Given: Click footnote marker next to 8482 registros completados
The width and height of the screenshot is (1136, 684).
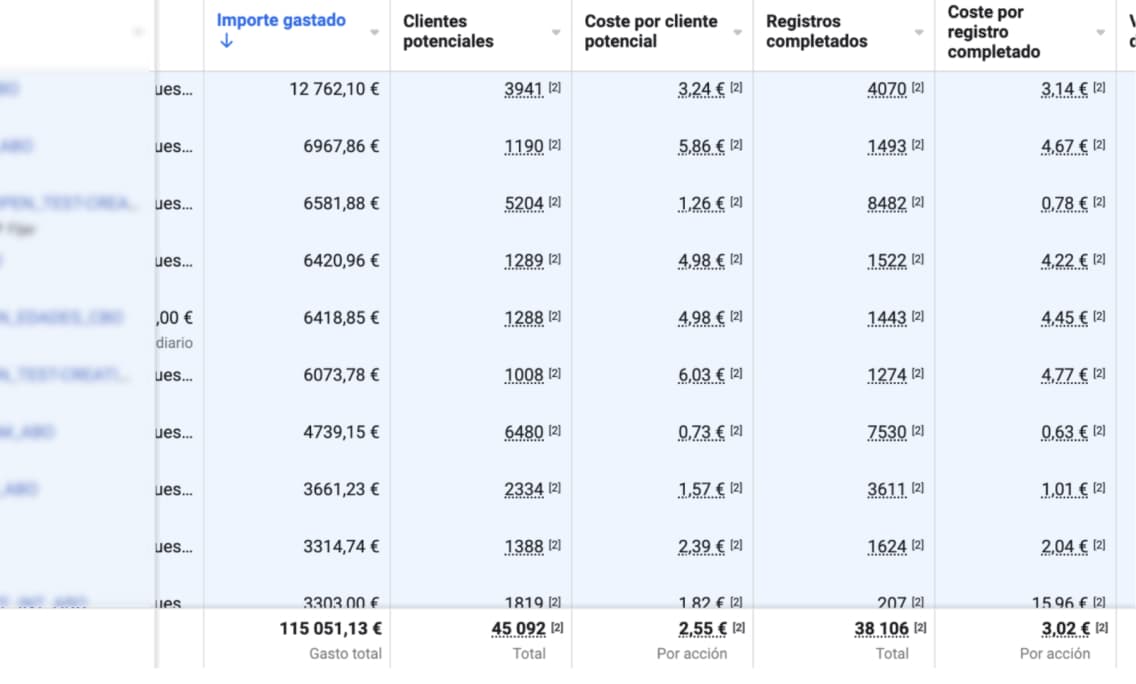Looking at the screenshot, I should coord(918,202).
